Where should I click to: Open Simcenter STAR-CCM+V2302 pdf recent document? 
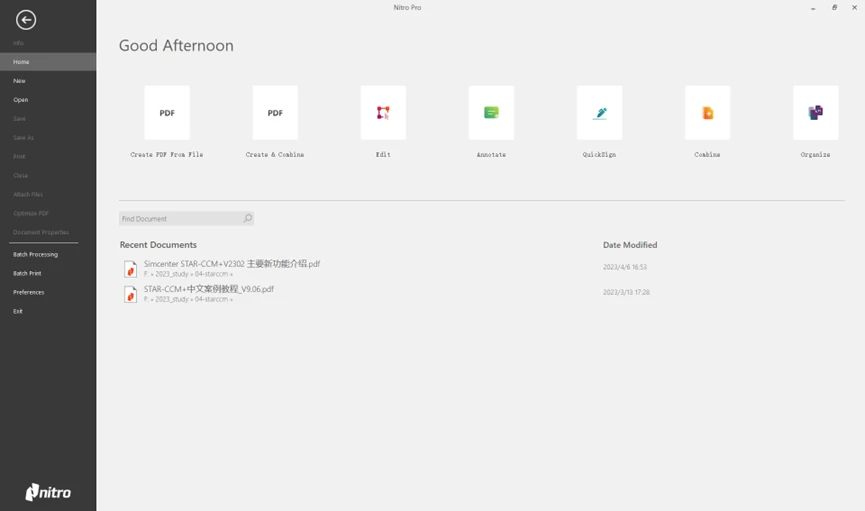(x=232, y=264)
